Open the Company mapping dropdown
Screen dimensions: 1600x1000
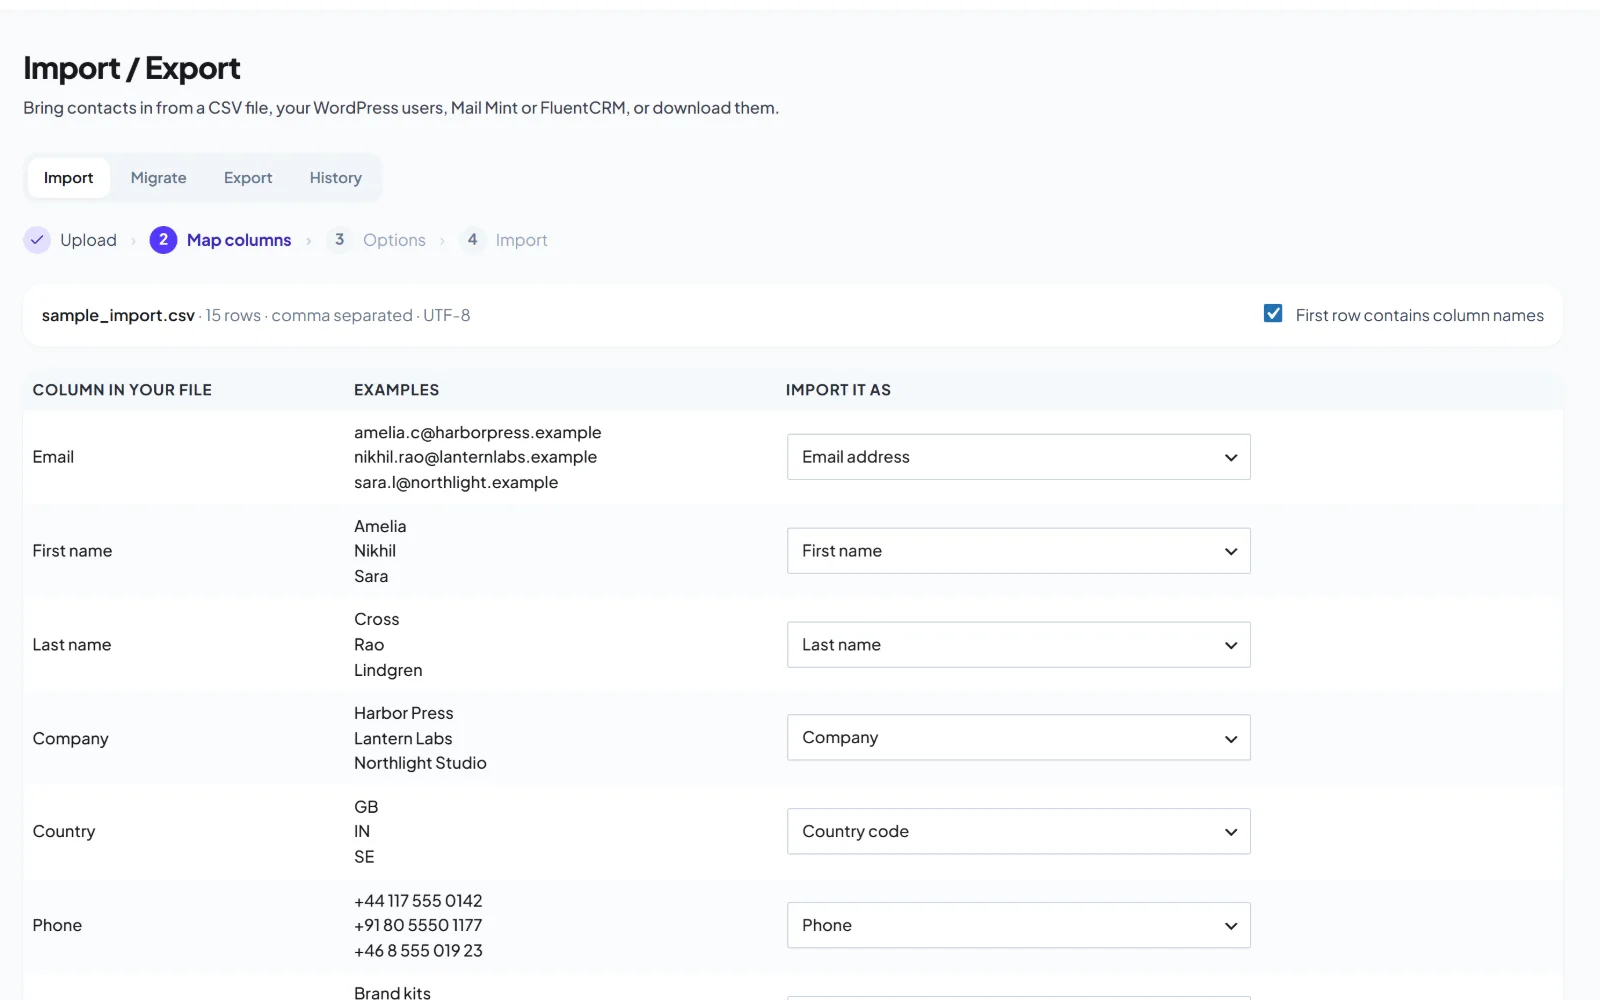(x=1018, y=738)
